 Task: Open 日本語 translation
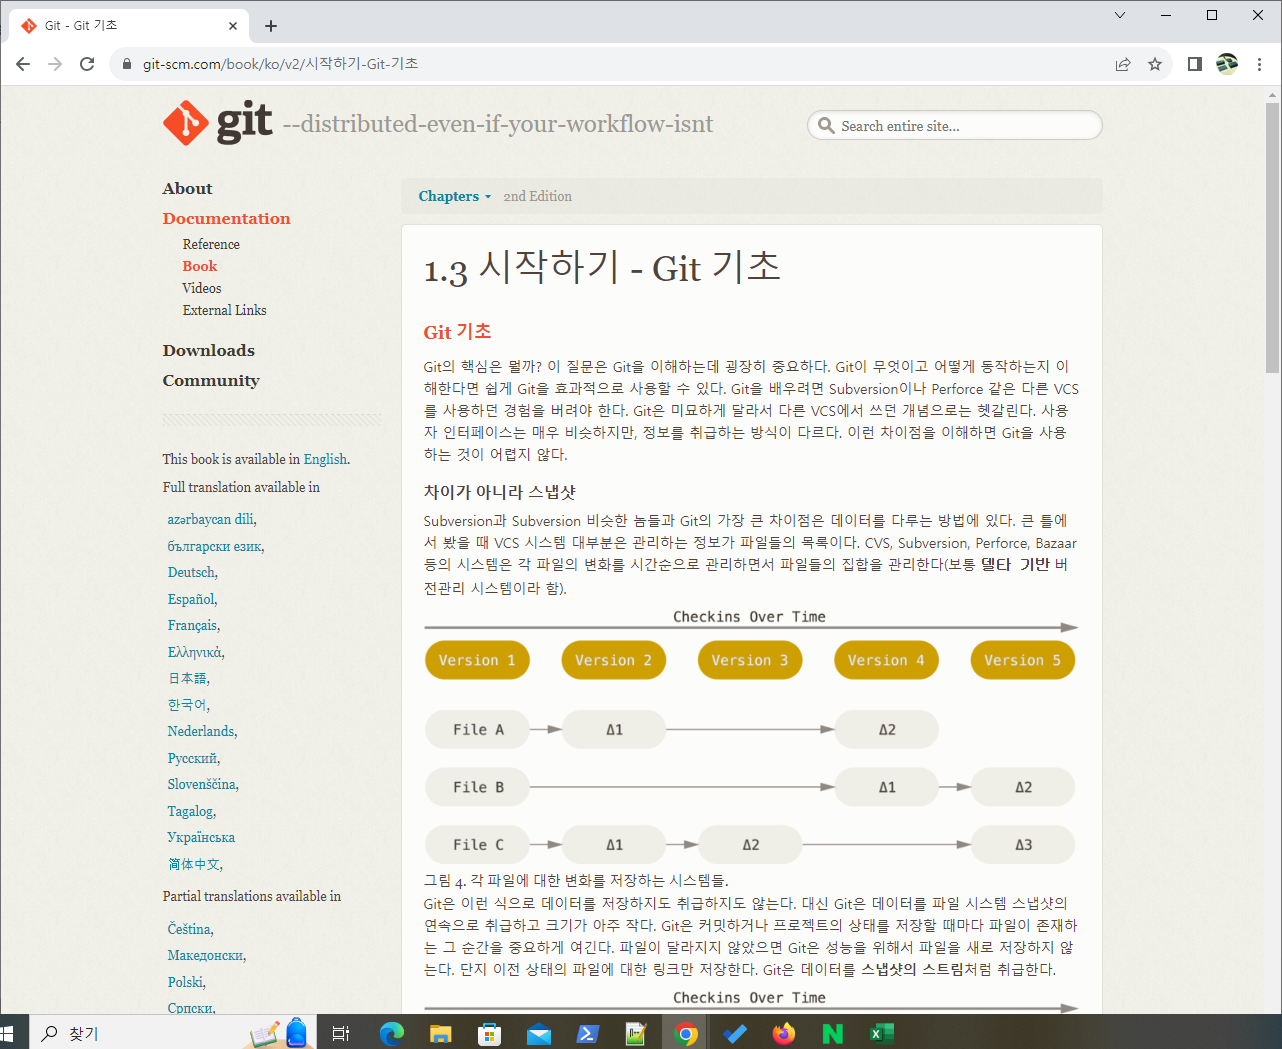pyautogui.click(x=187, y=678)
